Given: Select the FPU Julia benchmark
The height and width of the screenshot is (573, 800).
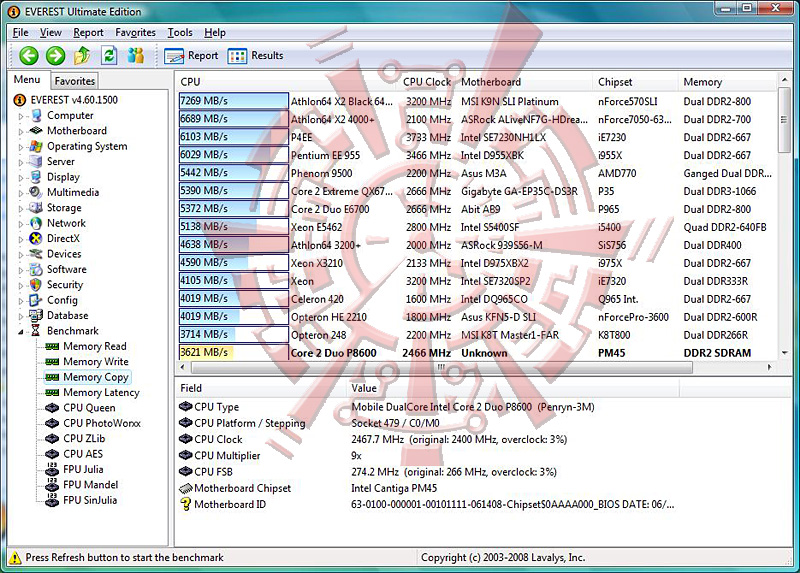Looking at the screenshot, I should [83, 469].
